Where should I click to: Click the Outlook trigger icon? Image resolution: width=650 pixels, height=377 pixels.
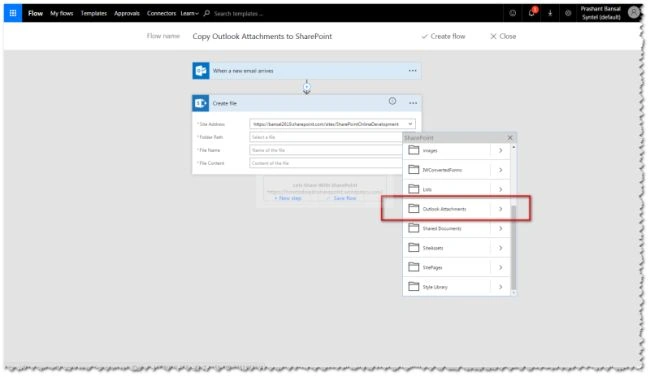[201, 71]
